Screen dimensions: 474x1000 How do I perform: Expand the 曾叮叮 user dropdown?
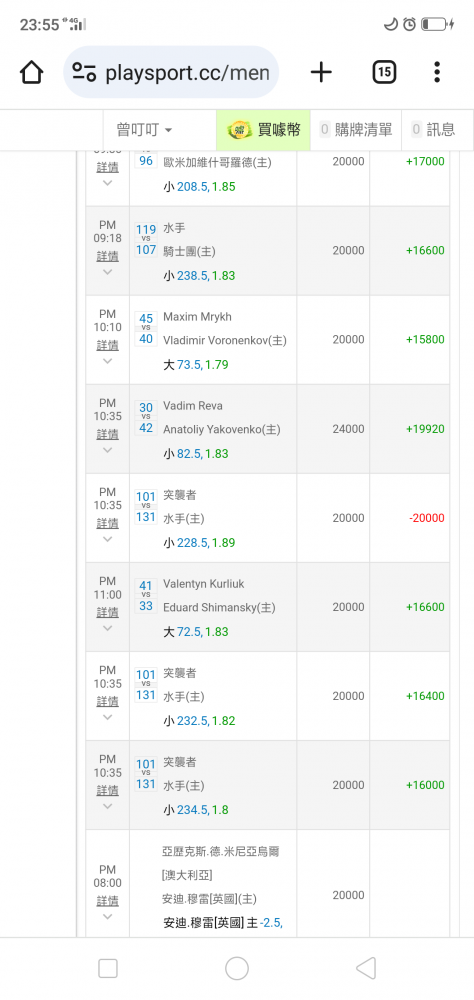(x=145, y=129)
